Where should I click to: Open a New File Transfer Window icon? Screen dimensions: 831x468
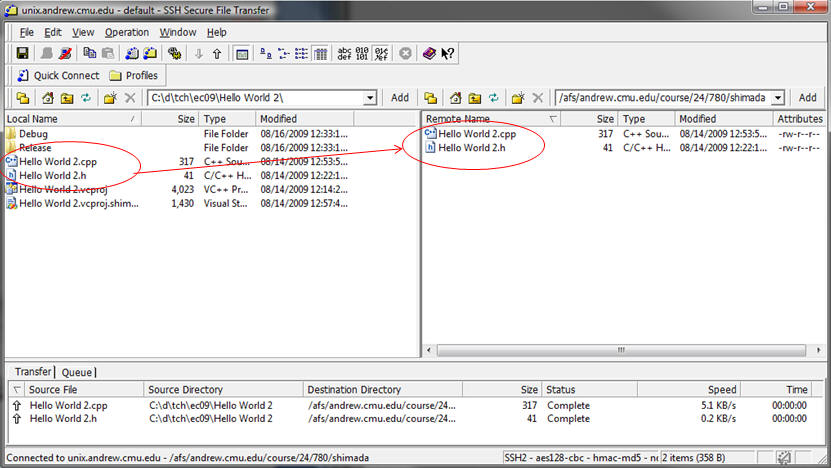151,53
